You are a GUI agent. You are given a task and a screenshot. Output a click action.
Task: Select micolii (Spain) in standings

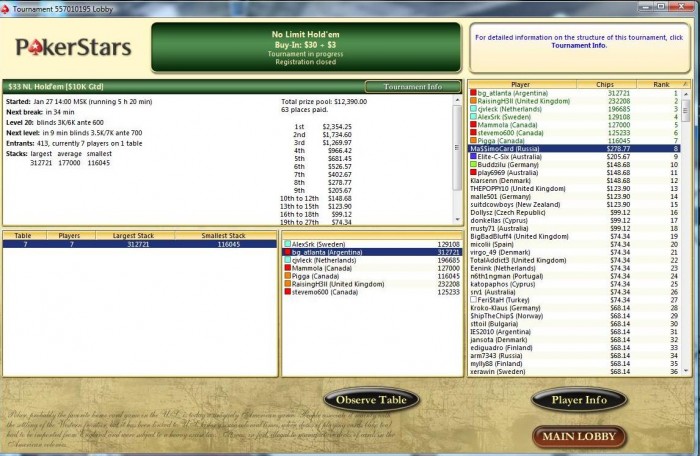pos(574,244)
